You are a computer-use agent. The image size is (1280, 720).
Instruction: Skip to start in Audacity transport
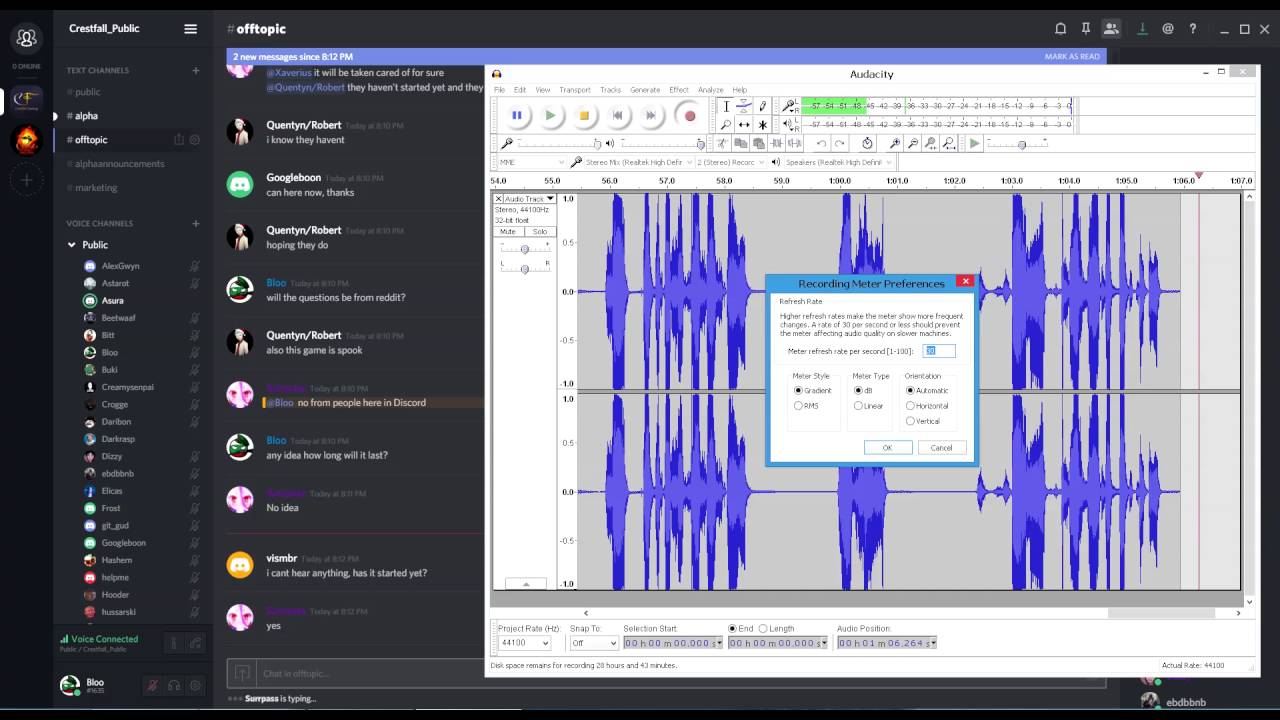617,115
